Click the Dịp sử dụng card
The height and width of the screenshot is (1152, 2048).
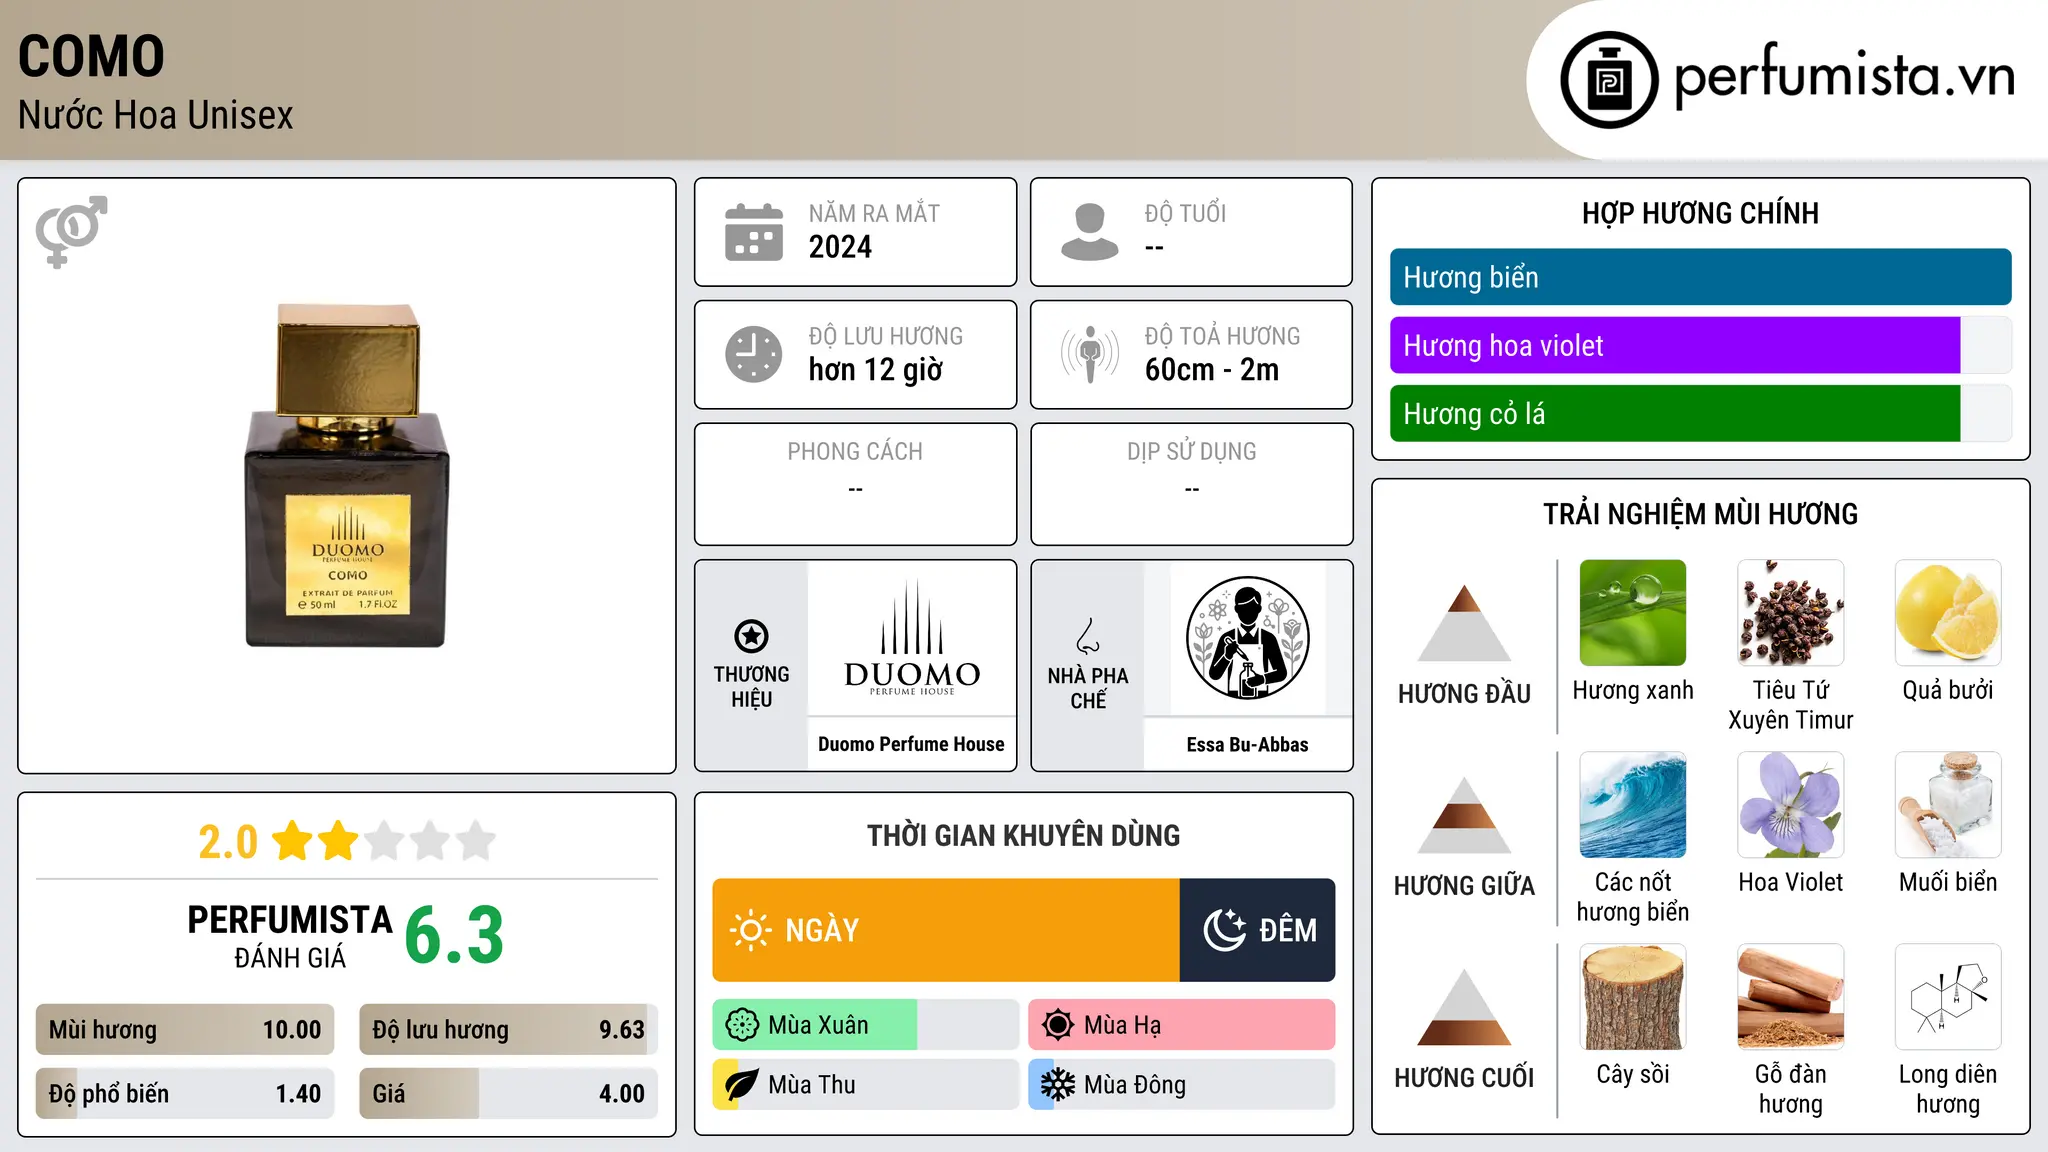point(1191,484)
